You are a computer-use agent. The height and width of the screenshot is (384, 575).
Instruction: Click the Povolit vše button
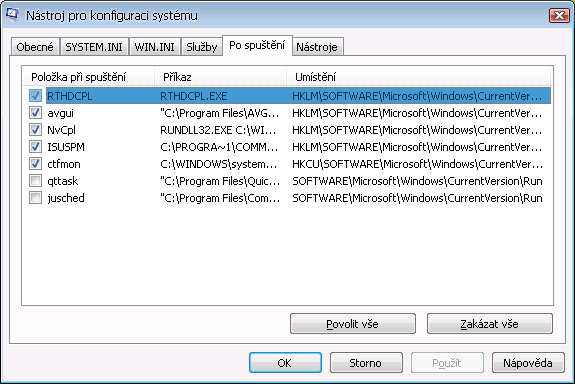pyautogui.click(x=353, y=323)
